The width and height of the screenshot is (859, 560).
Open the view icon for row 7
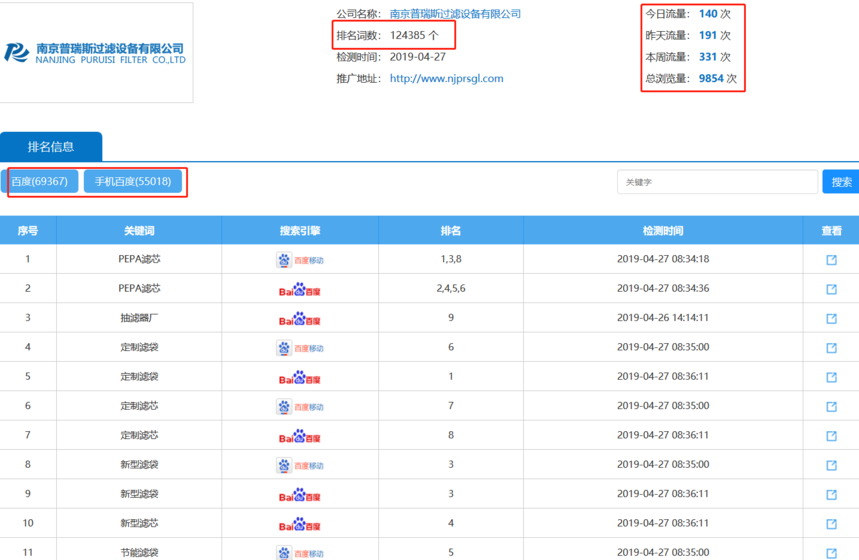[x=831, y=436]
